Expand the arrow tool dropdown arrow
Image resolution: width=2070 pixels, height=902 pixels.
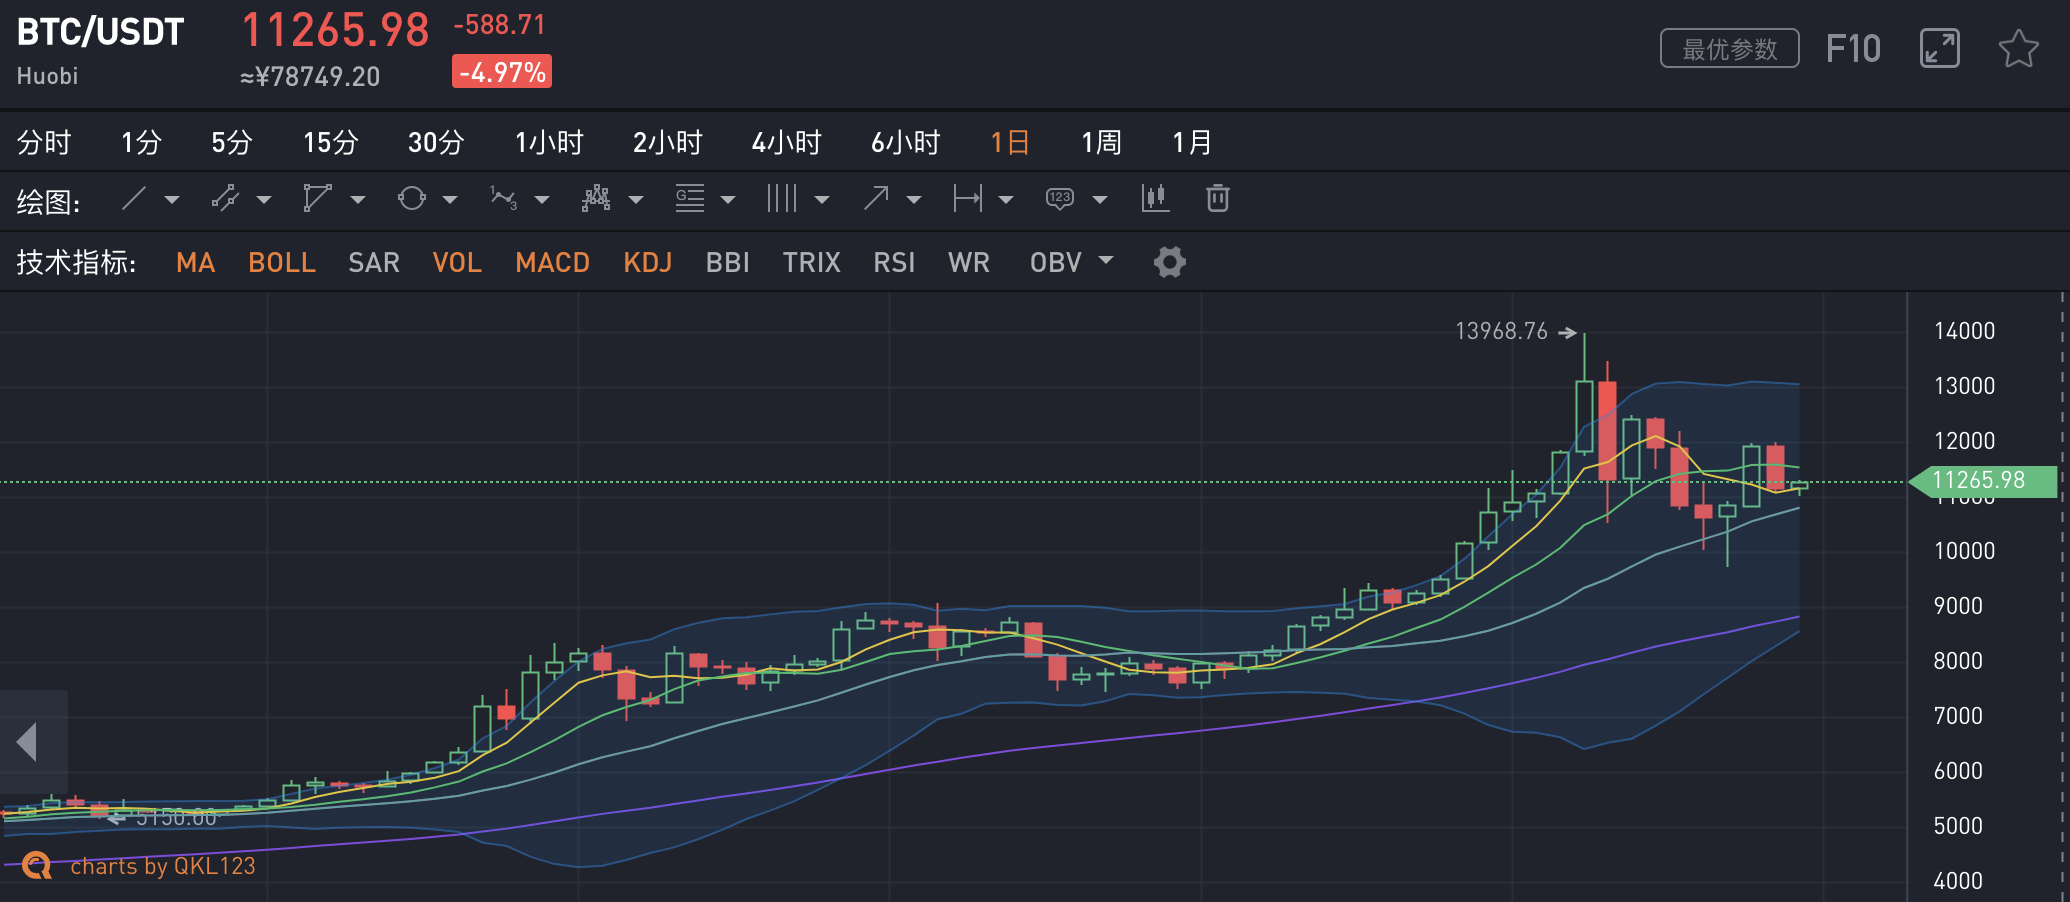coord(914,200)
